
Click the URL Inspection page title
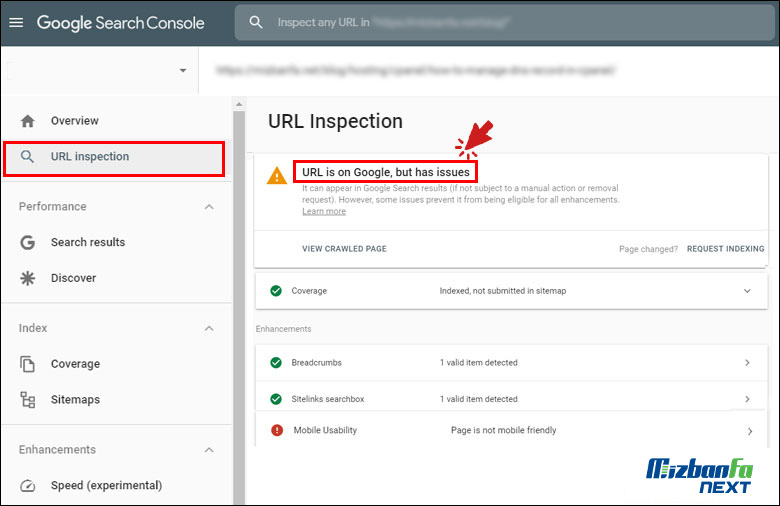335,121
